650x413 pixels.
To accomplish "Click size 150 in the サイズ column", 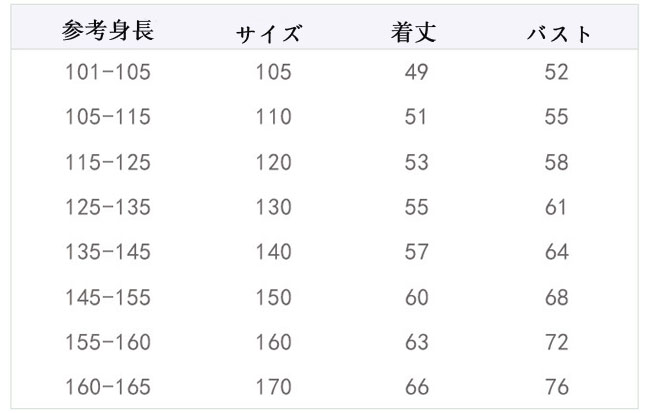I will 272,298.
